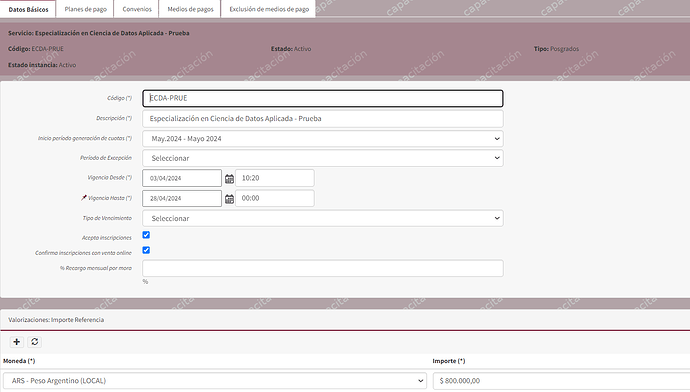The width and height of the screenshot is (690, 392).
Task: Click the Vigencia Hasta time field 00:00
Action: tap(275, 198)
